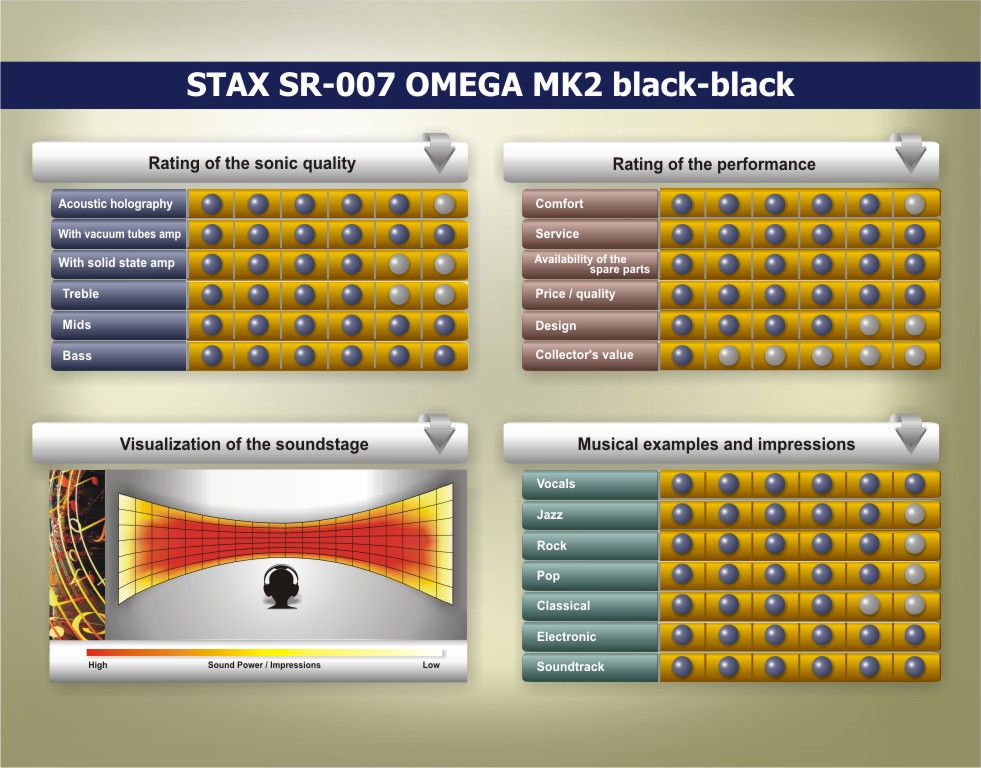Select the Sound Power / Impressions caption
This screenshot has height=768, width=981.
pyautogui.click(x=264, y=665)
